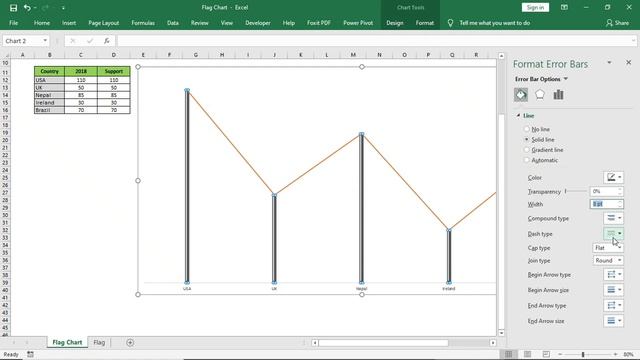Open the Cap type Flat dropdown
Screen dimensions: 640x360
coord(608,248)
